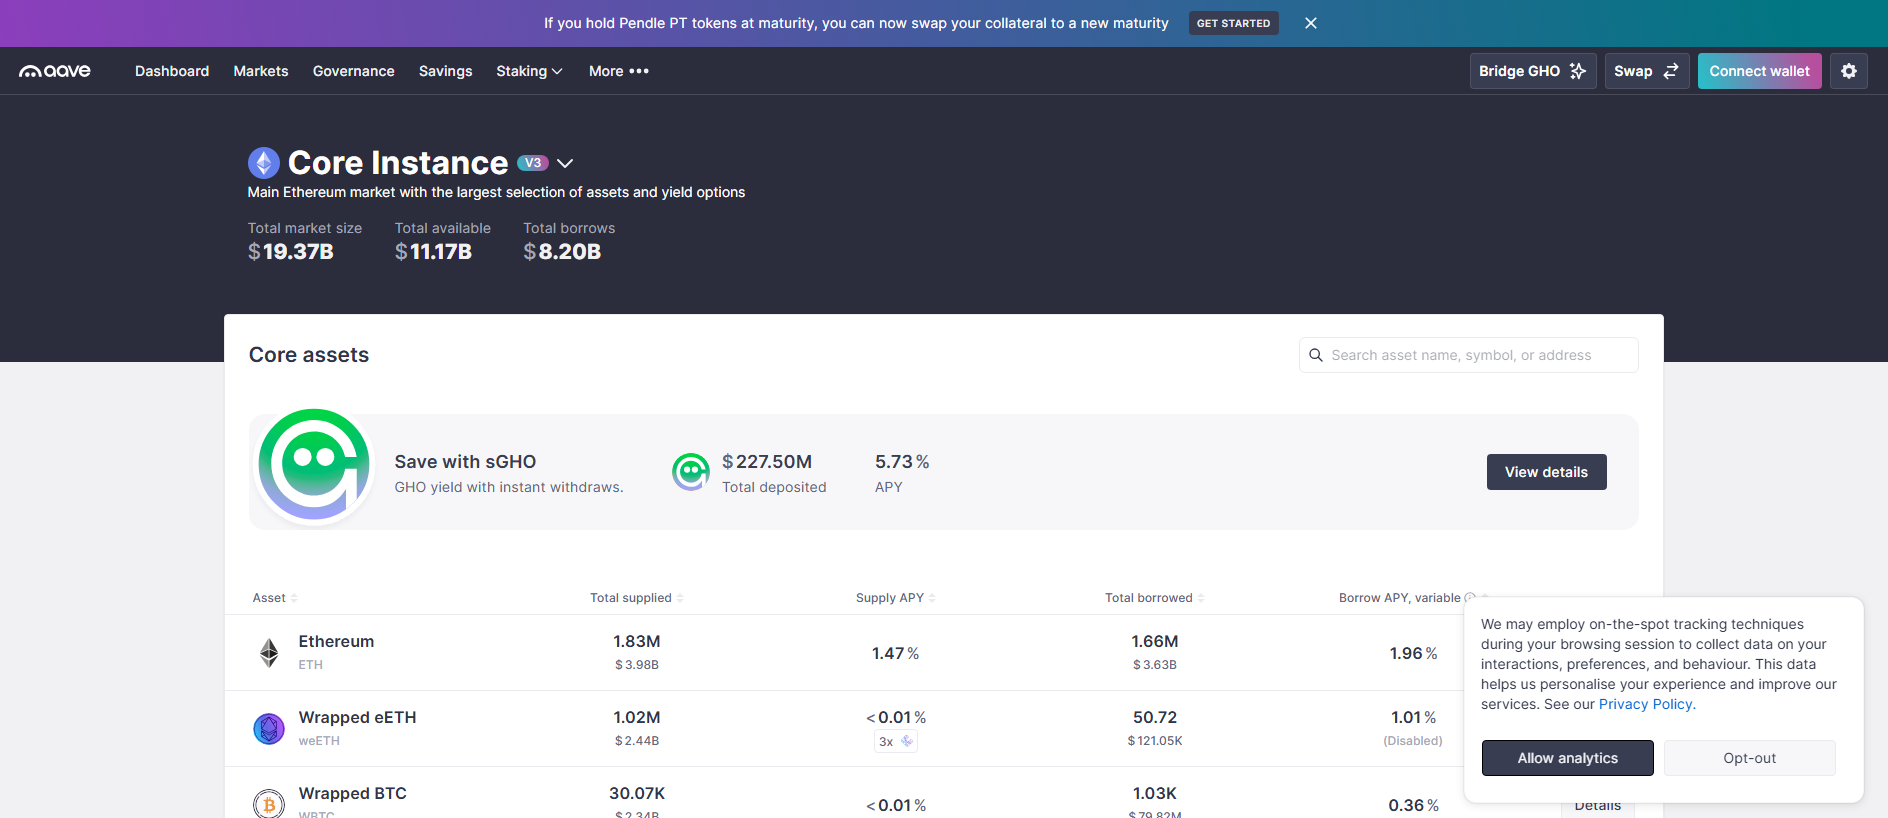This screenshot has height=818, width=1888.
Task: Expand the Core Instance market selector chevron
Action: pyautogui.click(x=565, y=163)
